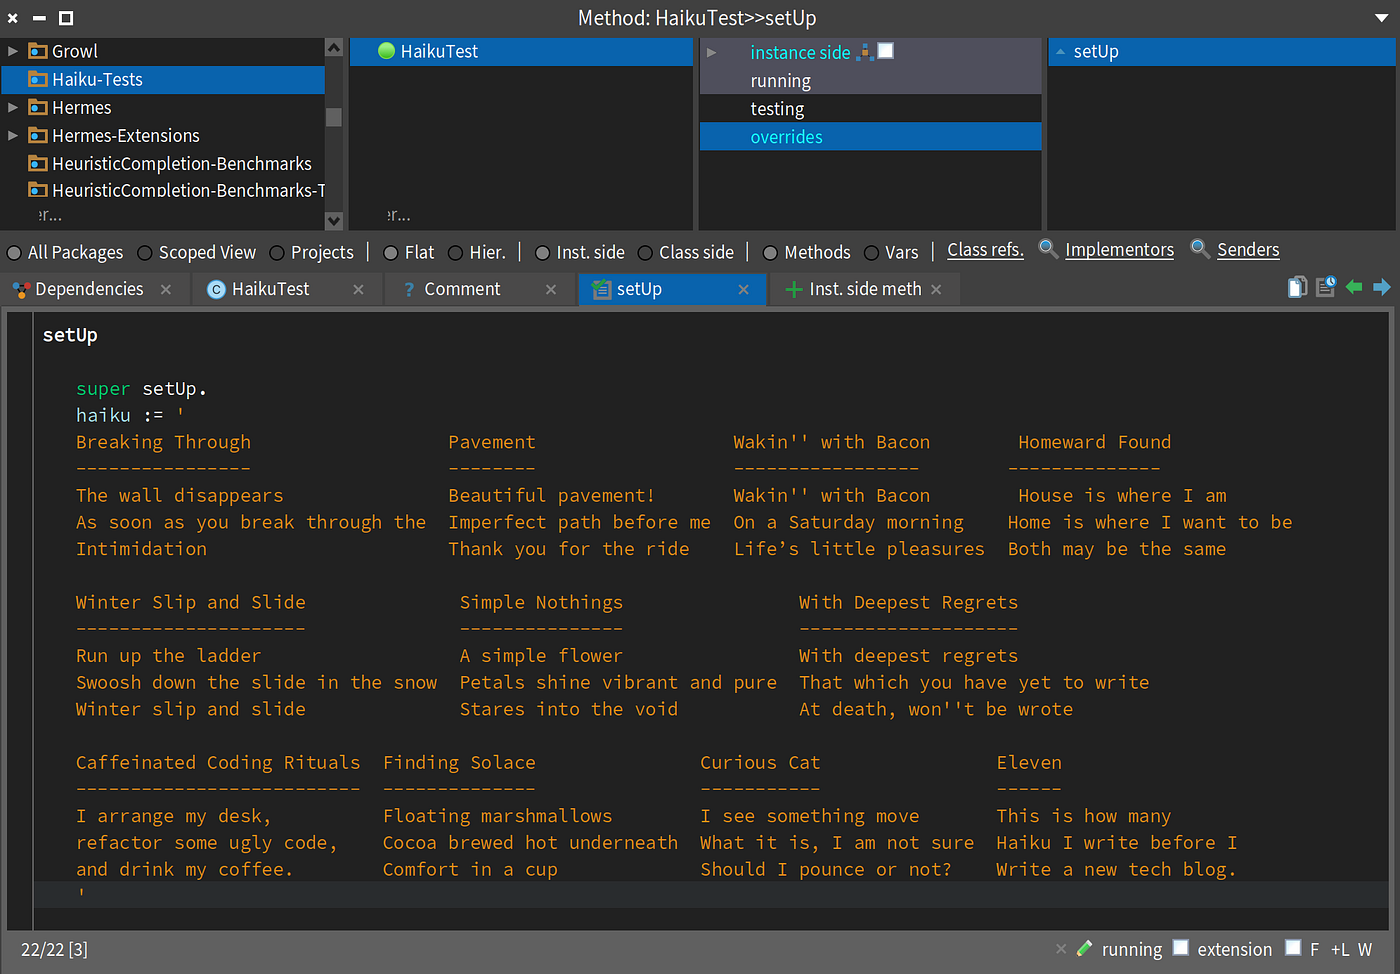Viewport: 1400px width, 974px height.
Task: Close the Comment tab
Action: point(551,289)
